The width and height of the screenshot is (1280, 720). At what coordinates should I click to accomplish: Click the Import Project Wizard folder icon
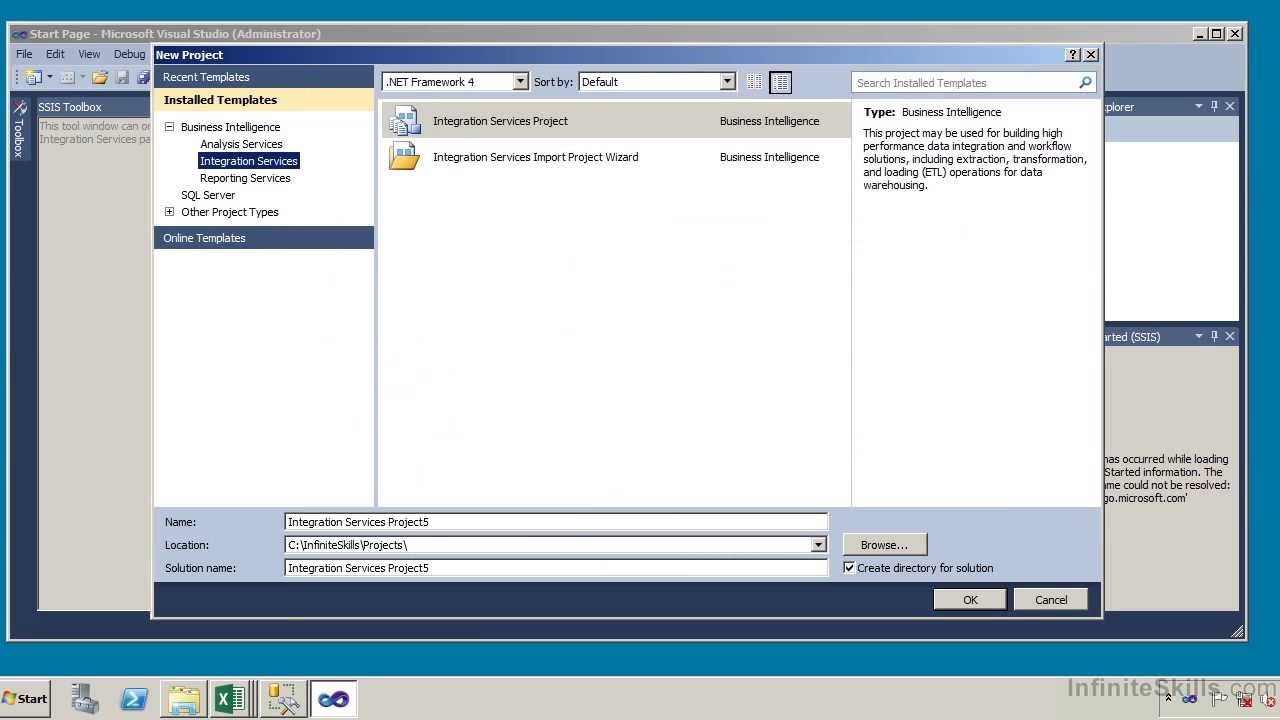404,157
